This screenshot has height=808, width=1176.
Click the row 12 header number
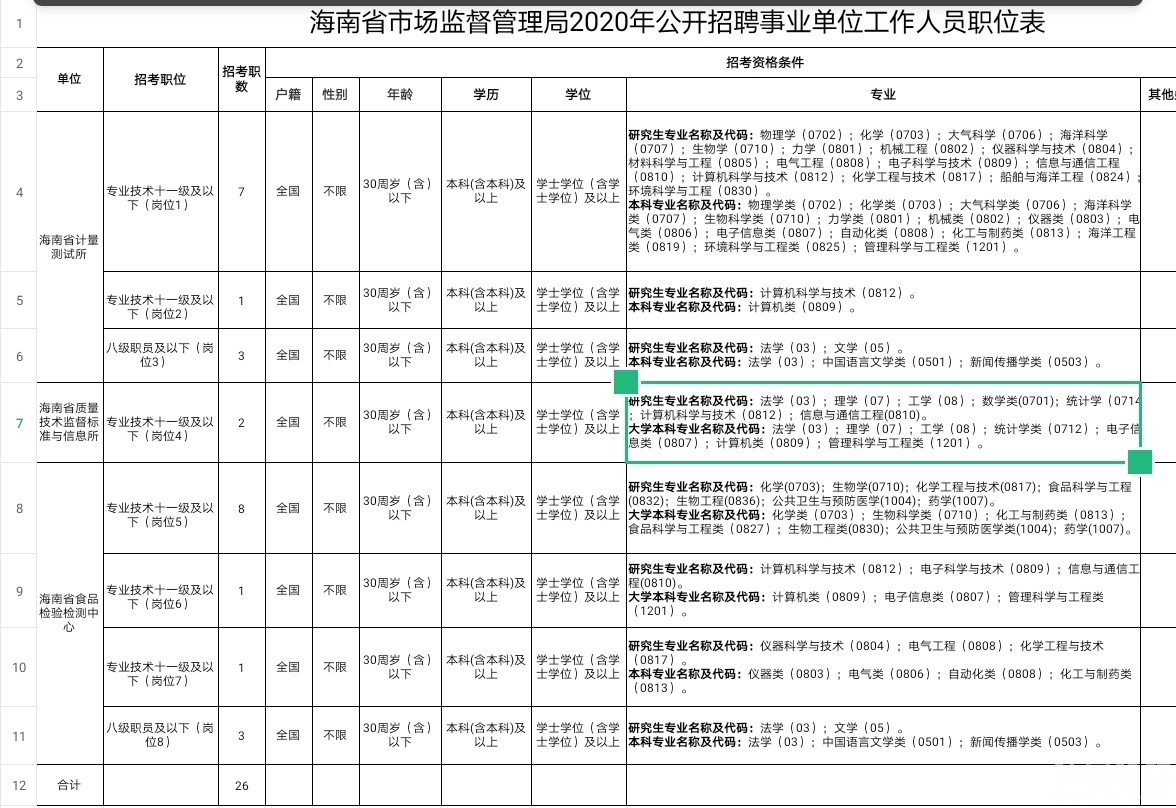click(x=18, y=785)
